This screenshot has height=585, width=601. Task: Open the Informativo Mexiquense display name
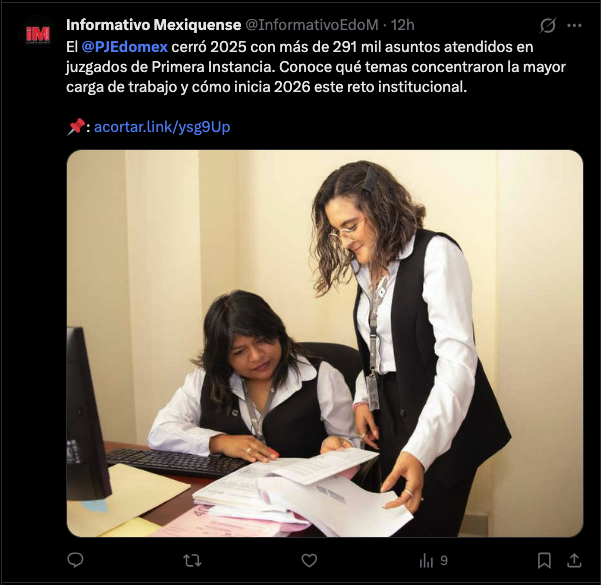[x=153, y=25]
